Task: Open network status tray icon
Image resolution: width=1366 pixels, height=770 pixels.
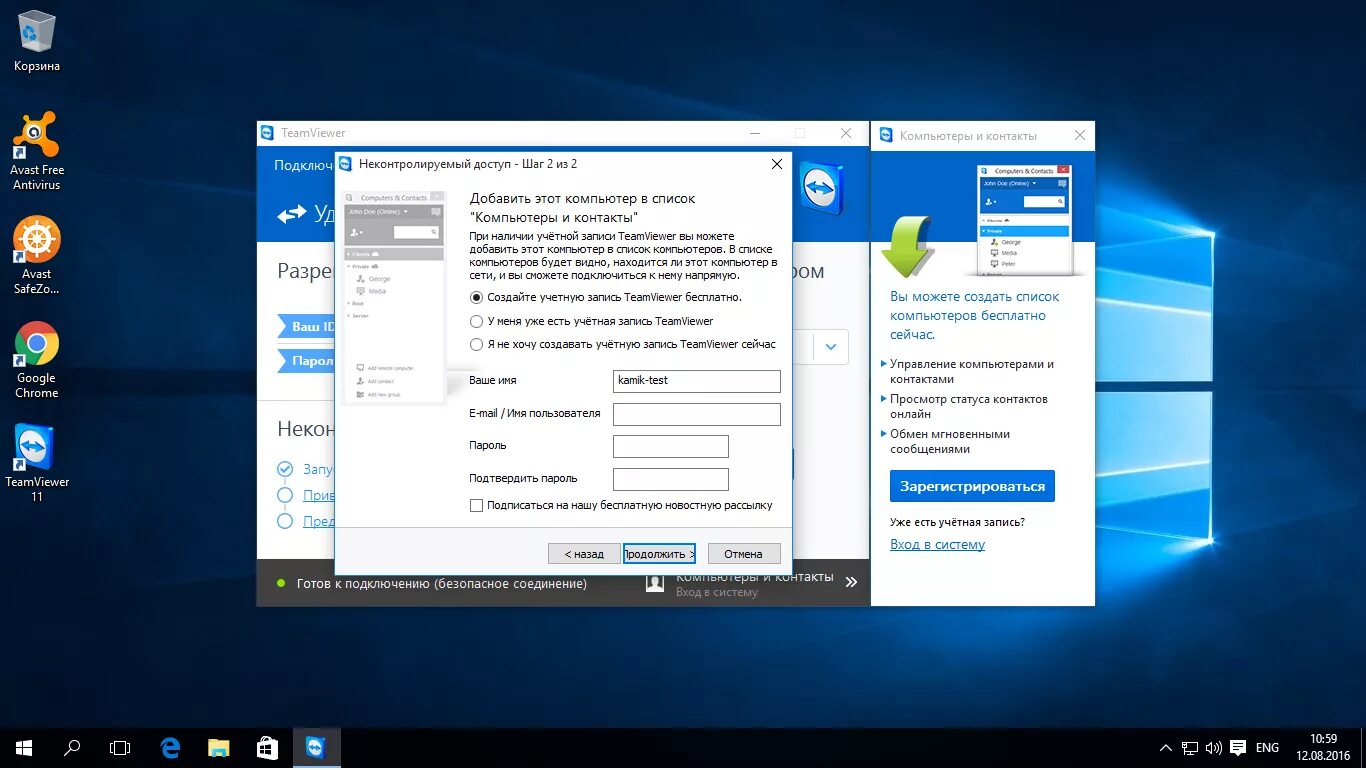Action: click(x=1190, y=748)
